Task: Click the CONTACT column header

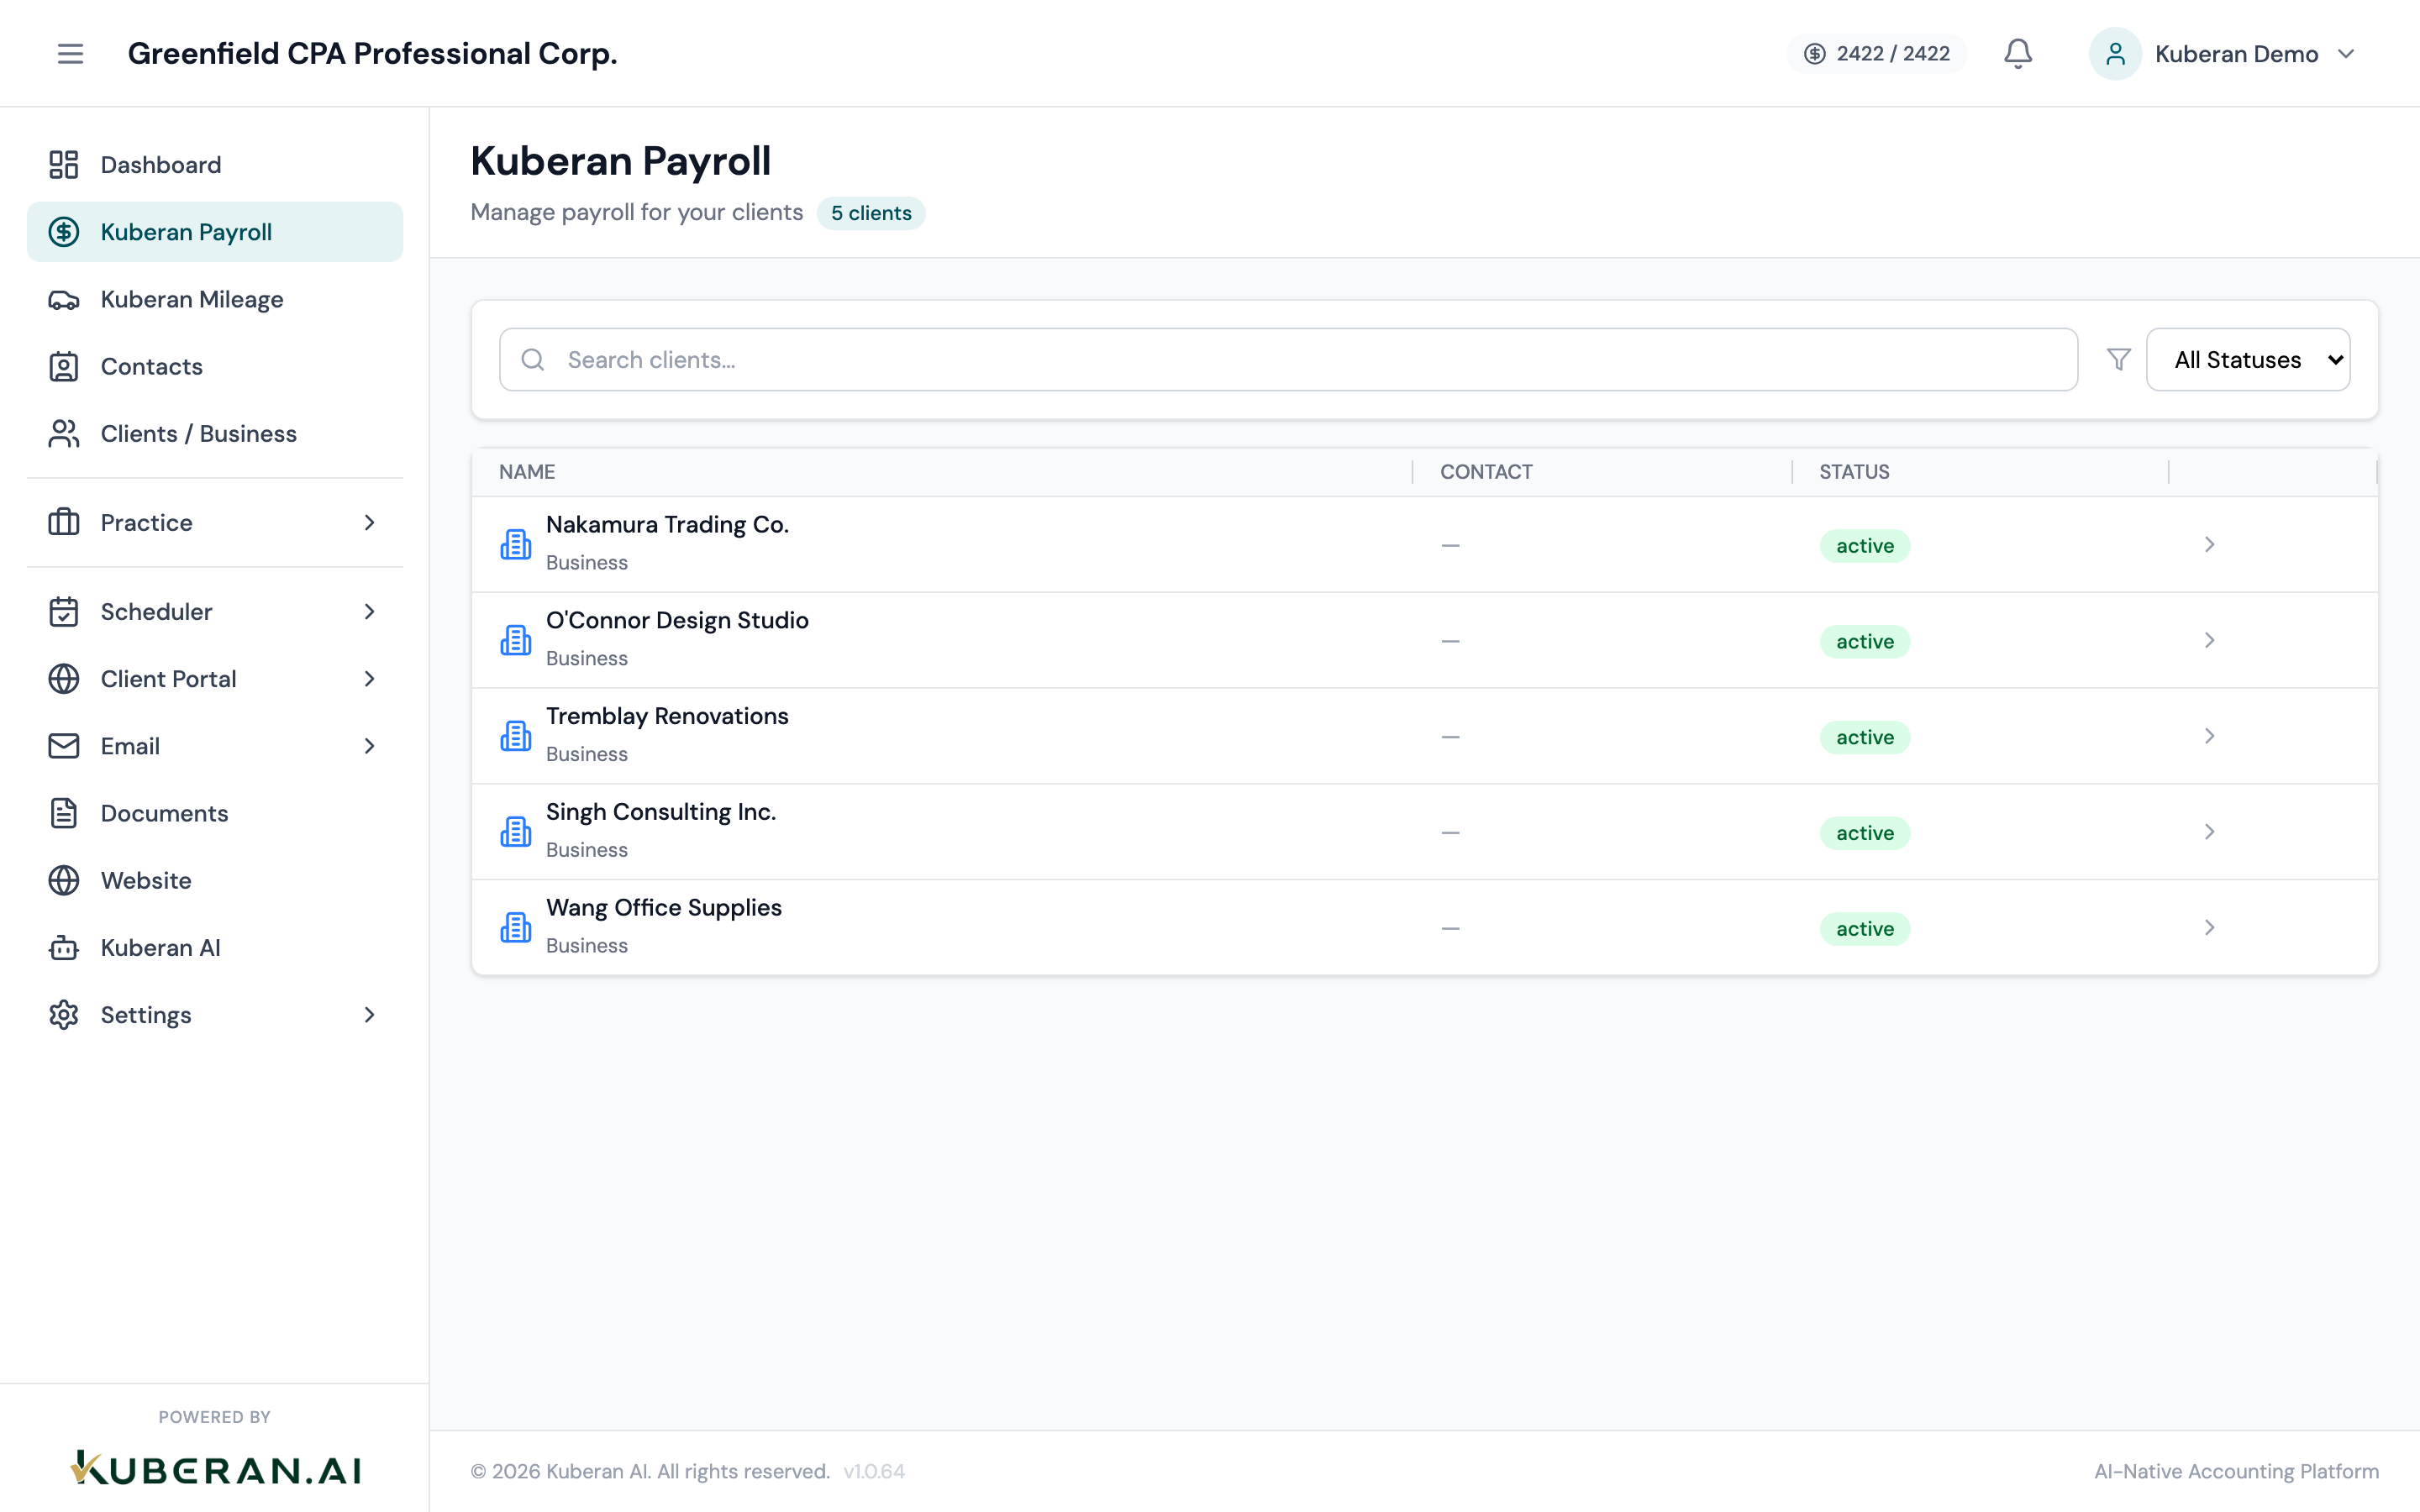Action: [x=1486, y=472]
